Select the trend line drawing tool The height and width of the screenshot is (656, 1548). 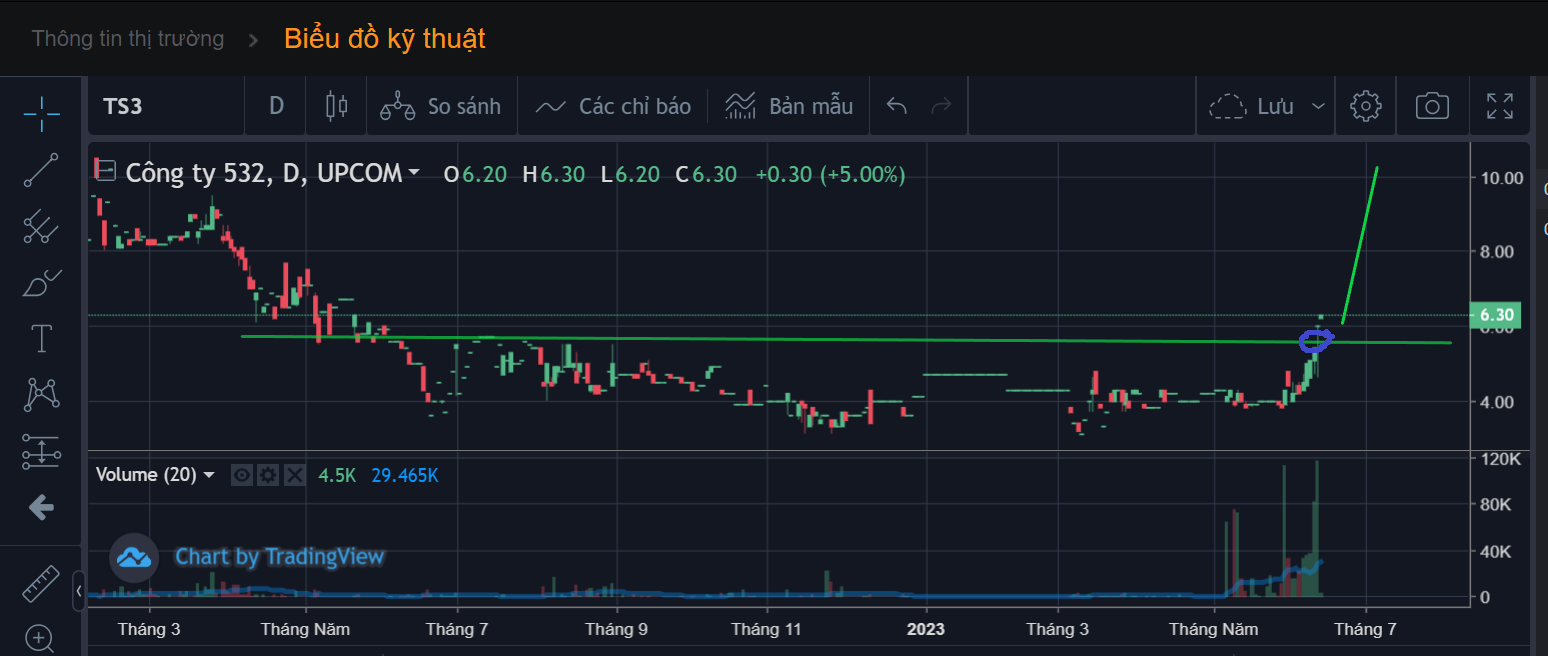coord(41,171)
